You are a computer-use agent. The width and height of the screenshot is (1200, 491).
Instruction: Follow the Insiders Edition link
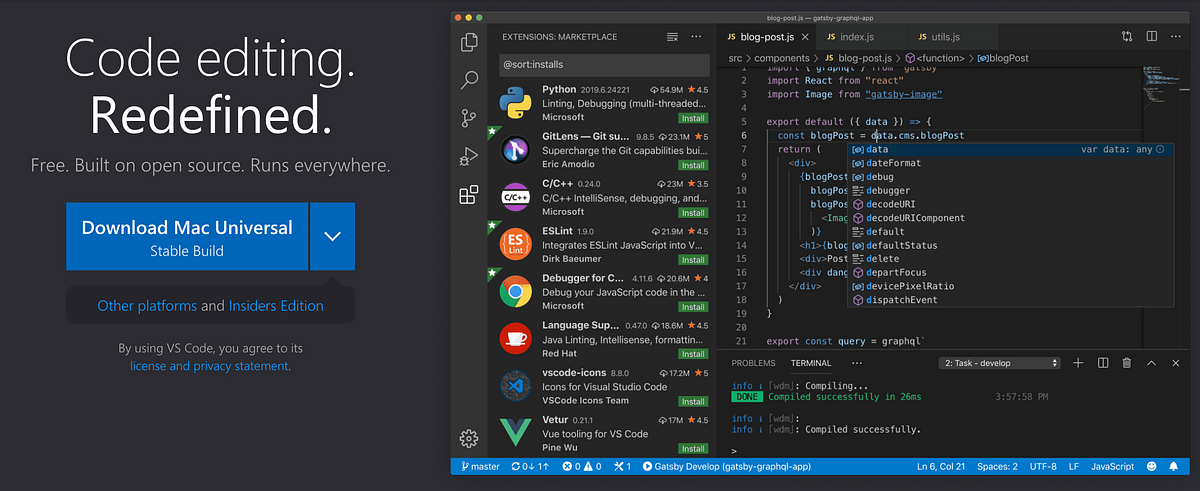pyautogui.click(x=276, y=306)
